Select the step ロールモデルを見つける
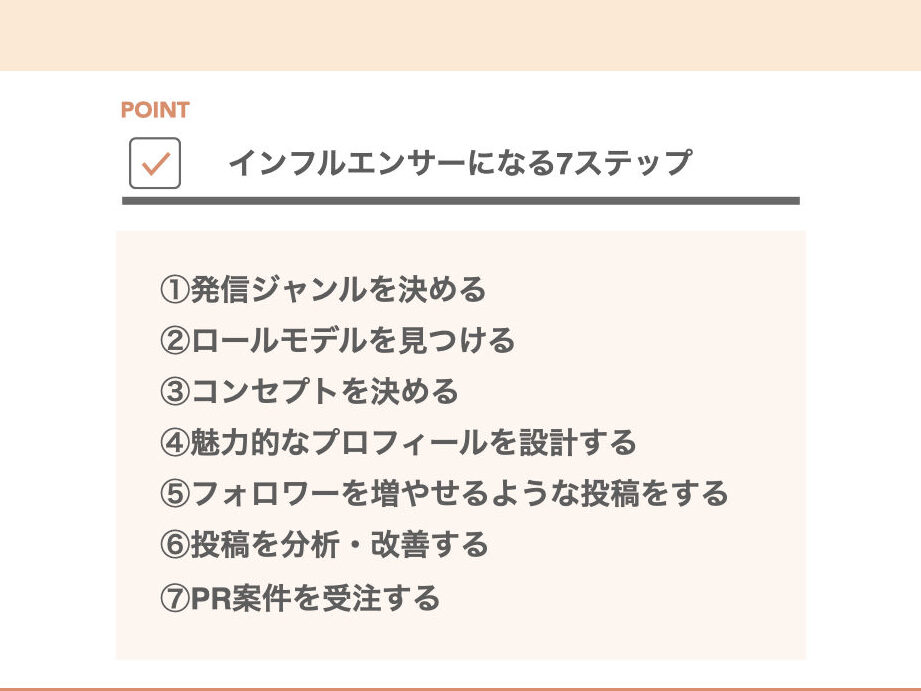The width and height of the screenshot is (921, 691). [x=352, y=341]
